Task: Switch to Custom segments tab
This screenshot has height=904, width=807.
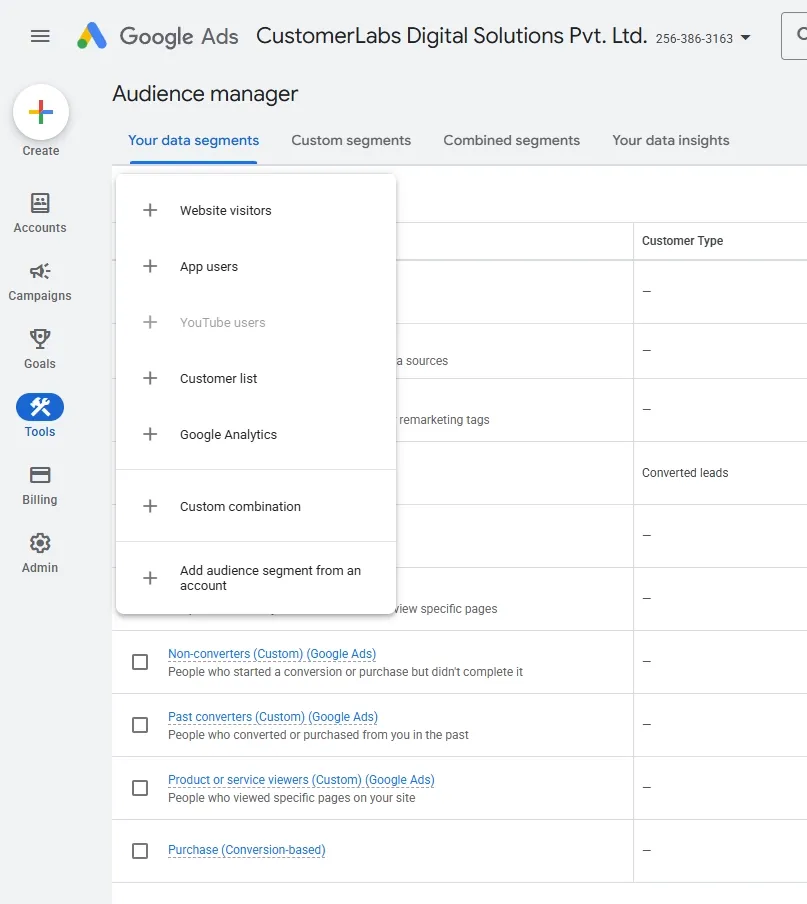Action: click(x=351, y=140)
